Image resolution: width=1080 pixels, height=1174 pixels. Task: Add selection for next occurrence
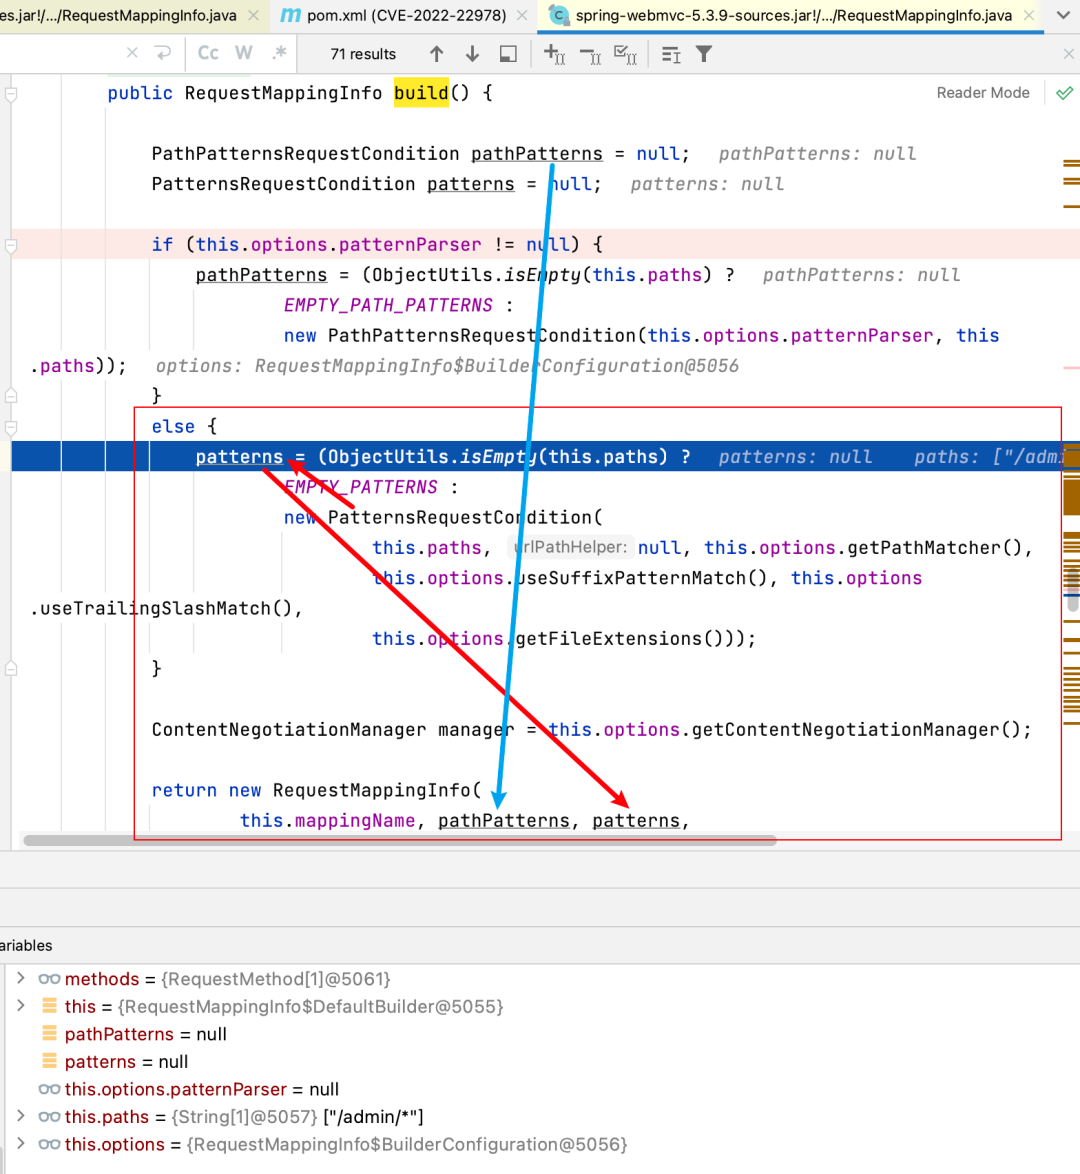point(554,54)
